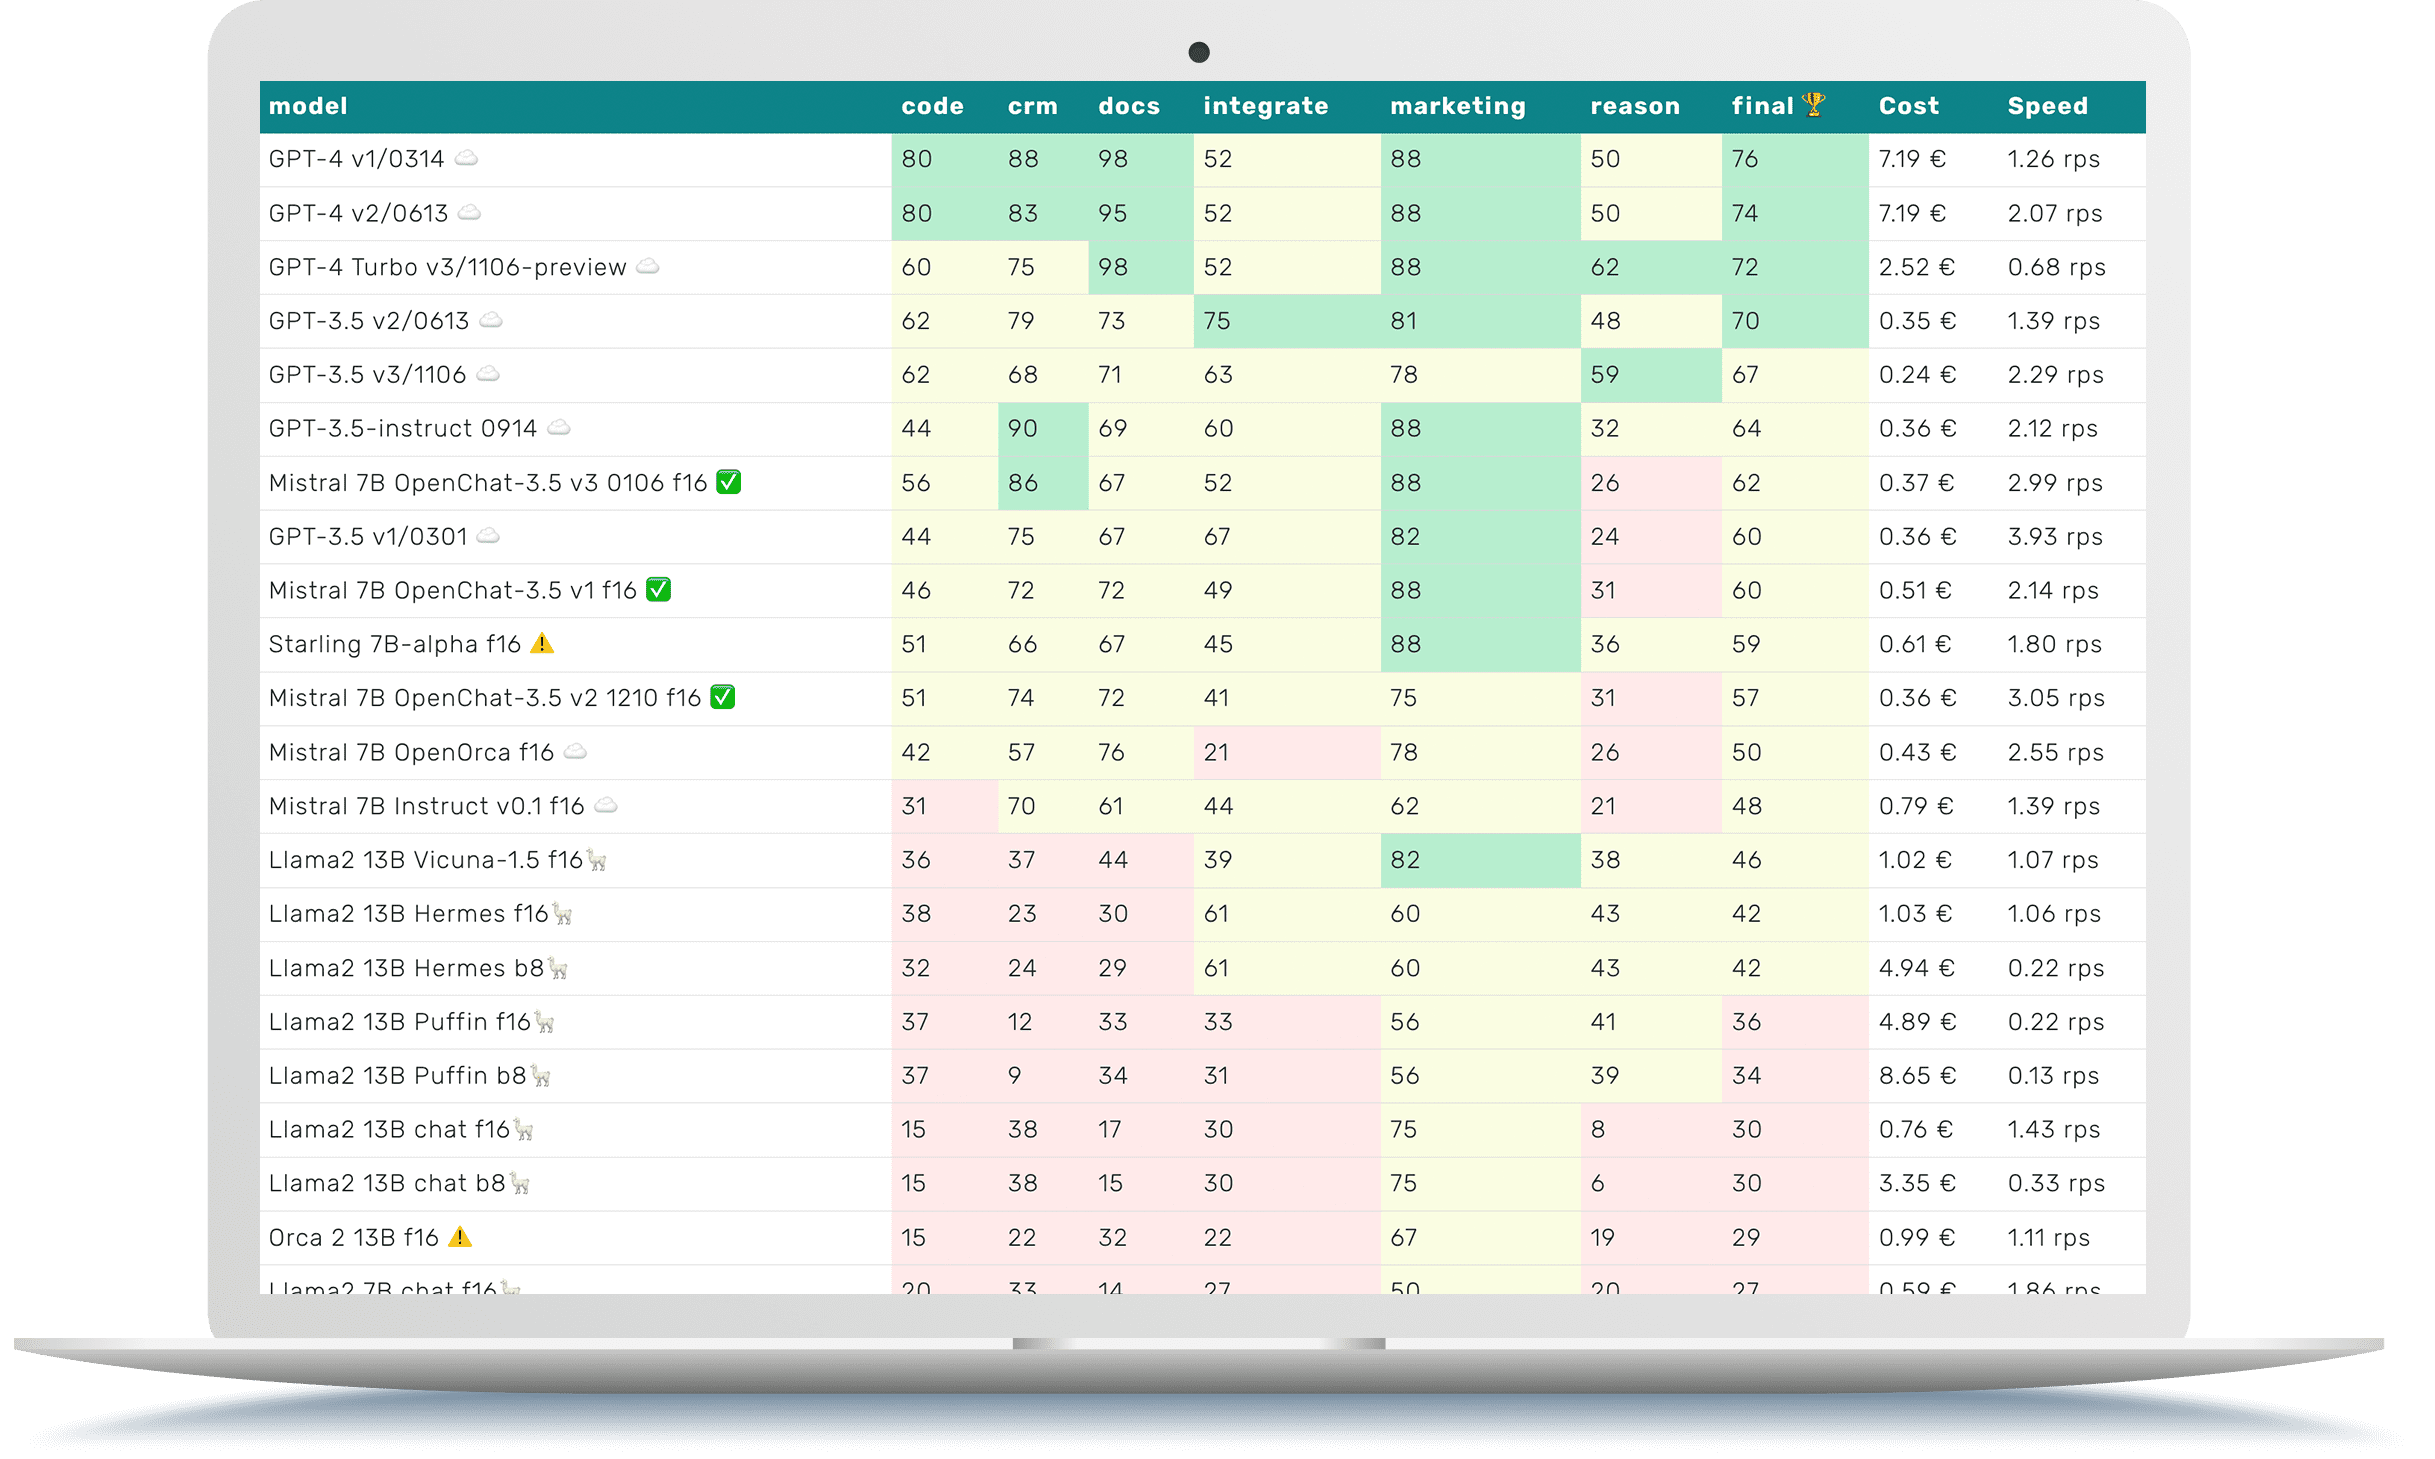Click cloud icon next to Mistral 7B OpenOrca f16
The image size is (2435, 1459).
click(x=575, y=752)
